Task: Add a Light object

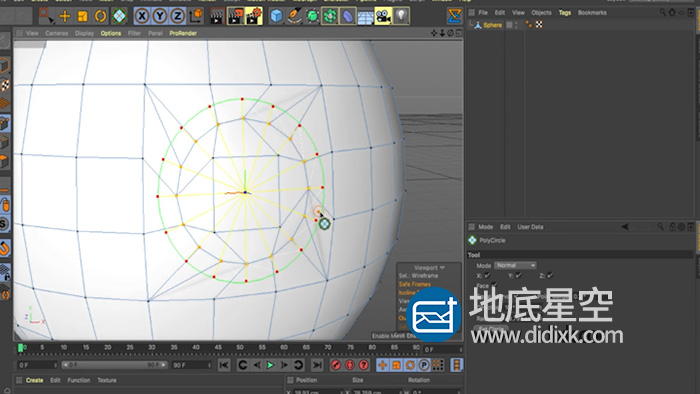Action: (x=401, y=17)
